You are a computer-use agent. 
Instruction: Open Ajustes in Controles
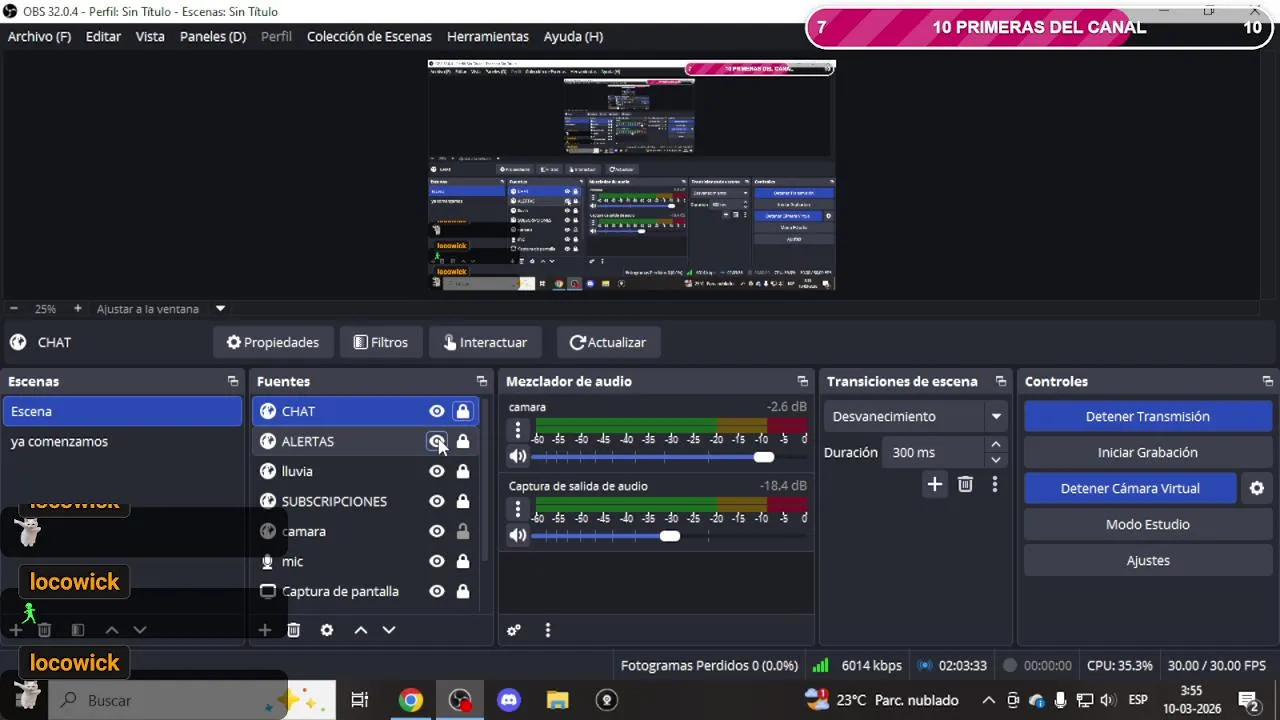pos(1148,560)
